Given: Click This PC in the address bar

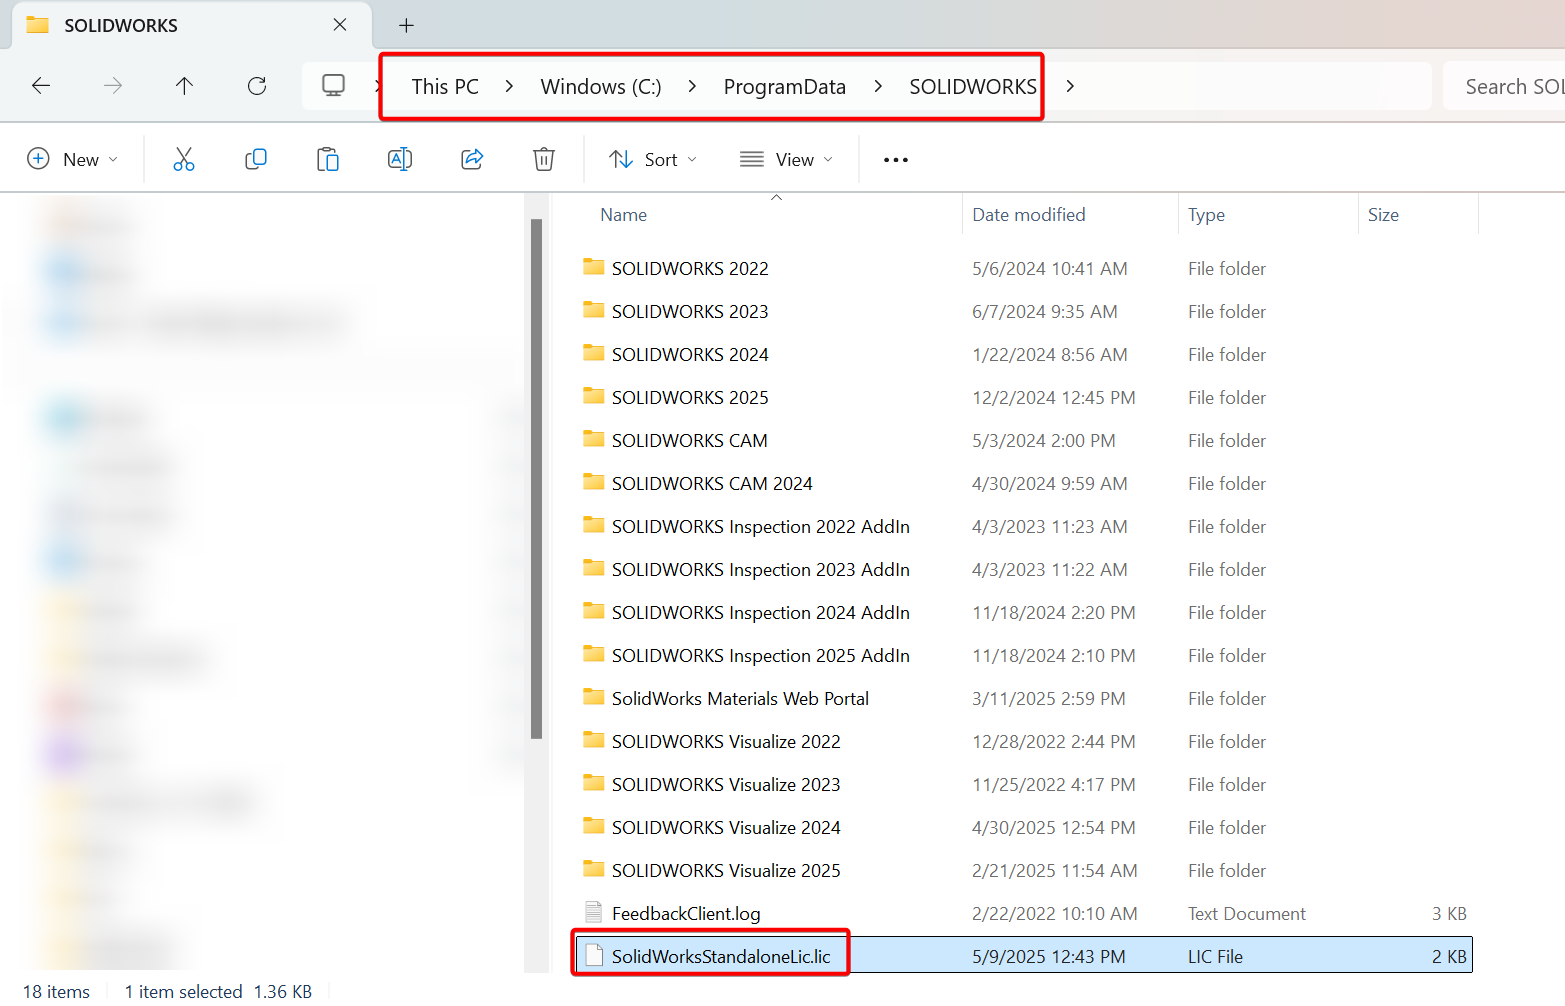Looking at the screenshot, I should point(445,87).
